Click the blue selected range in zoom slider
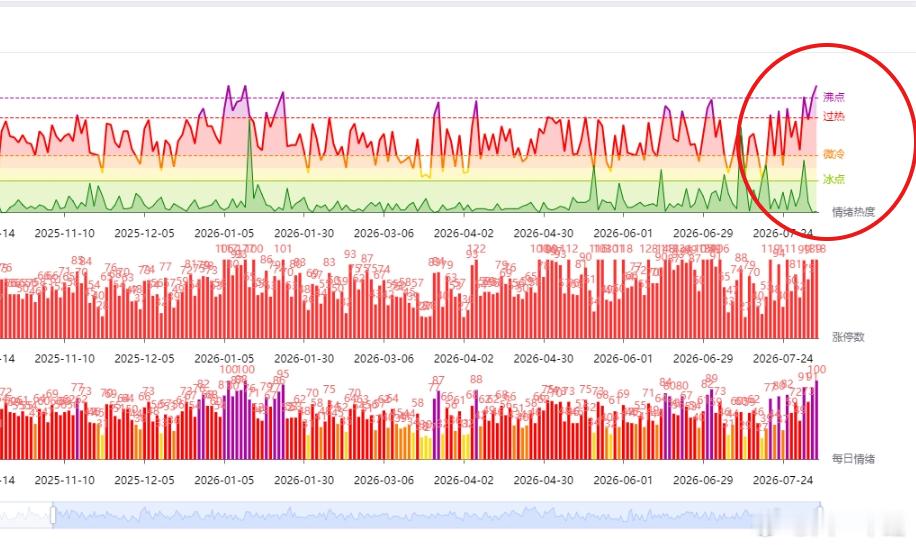The width and height of the screenshot is (916, 546). 436,515
